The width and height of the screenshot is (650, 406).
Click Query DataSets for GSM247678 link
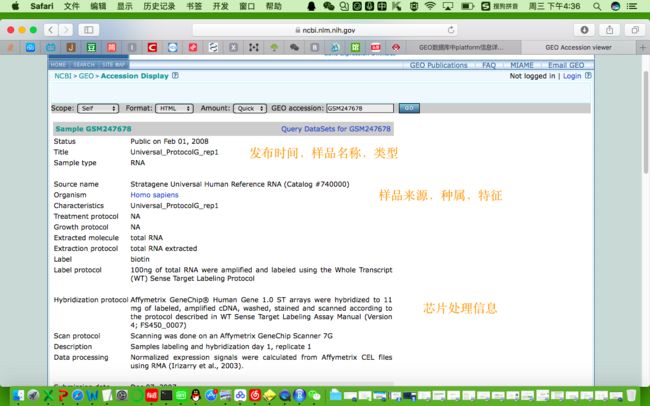336,129
